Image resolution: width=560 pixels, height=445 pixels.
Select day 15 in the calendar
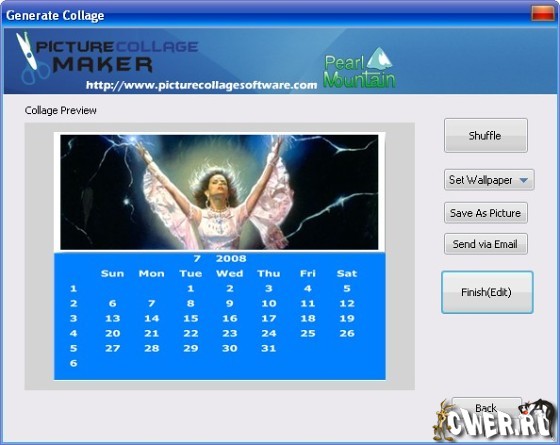point(191,318)
